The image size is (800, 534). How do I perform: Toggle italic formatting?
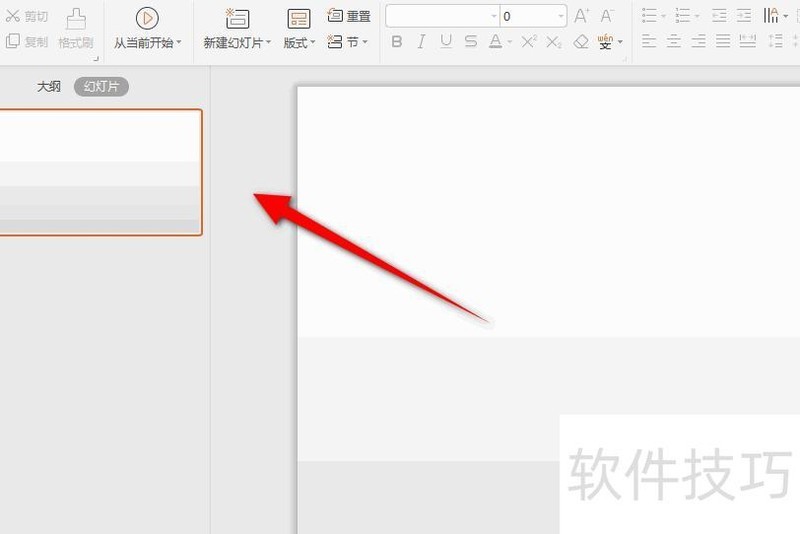click(x=421, y=42)
